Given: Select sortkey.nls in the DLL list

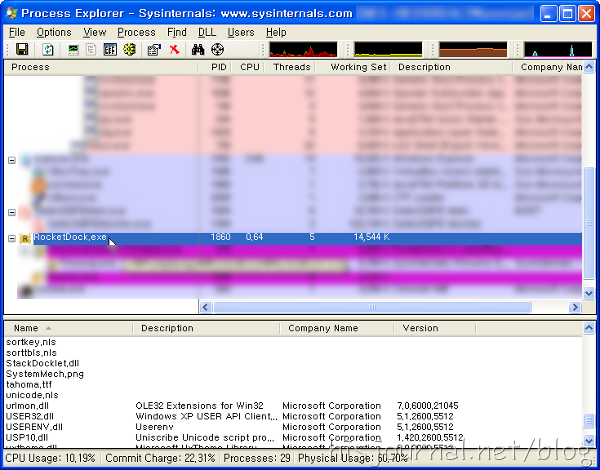Looking at the screenshot, I should coord(31,342).
